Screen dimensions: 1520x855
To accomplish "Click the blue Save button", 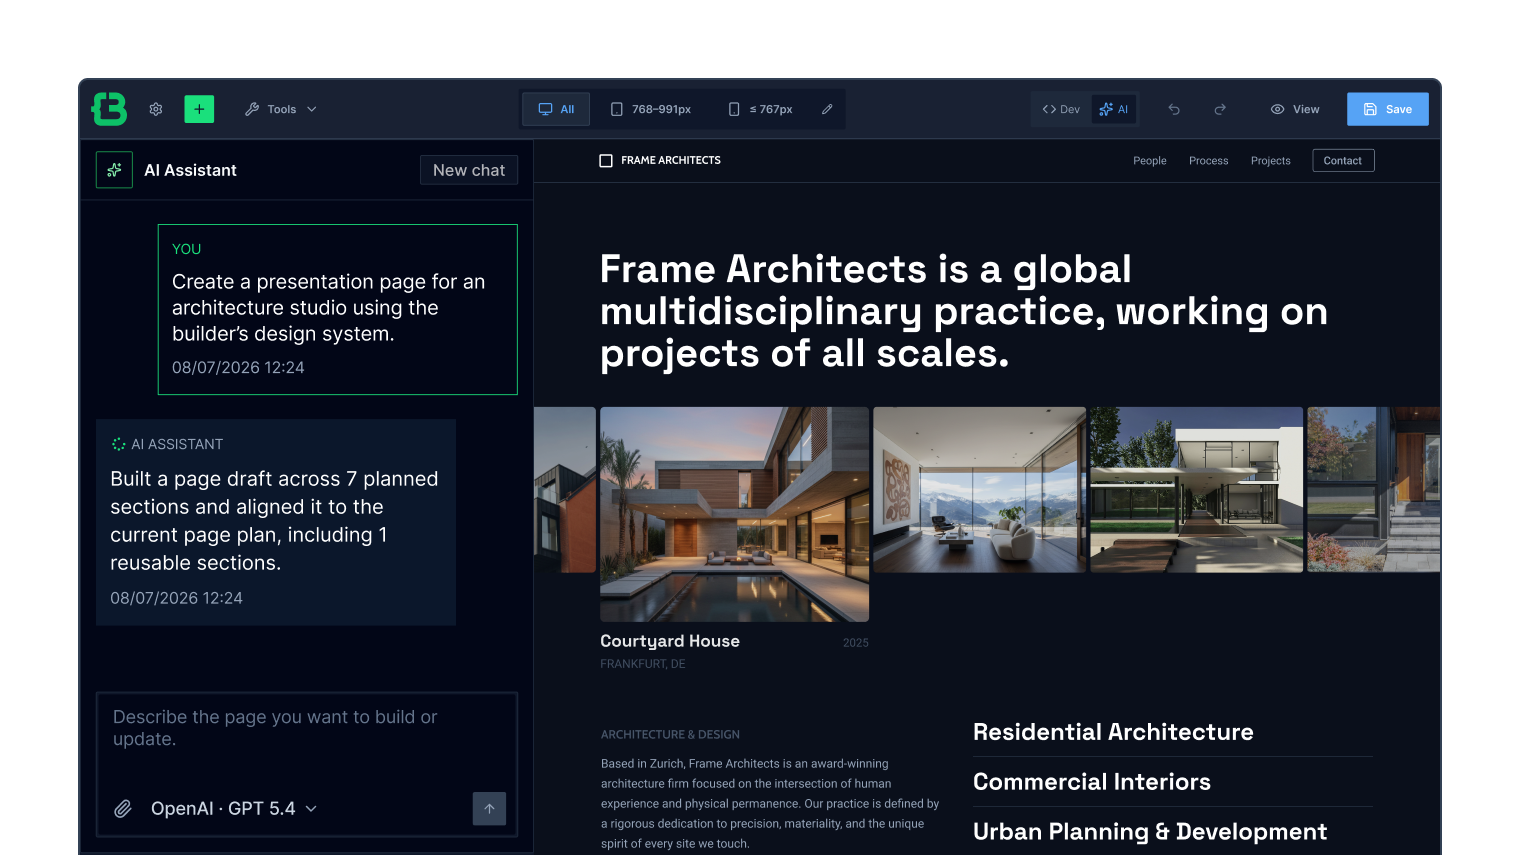I will pos(1388,109).
